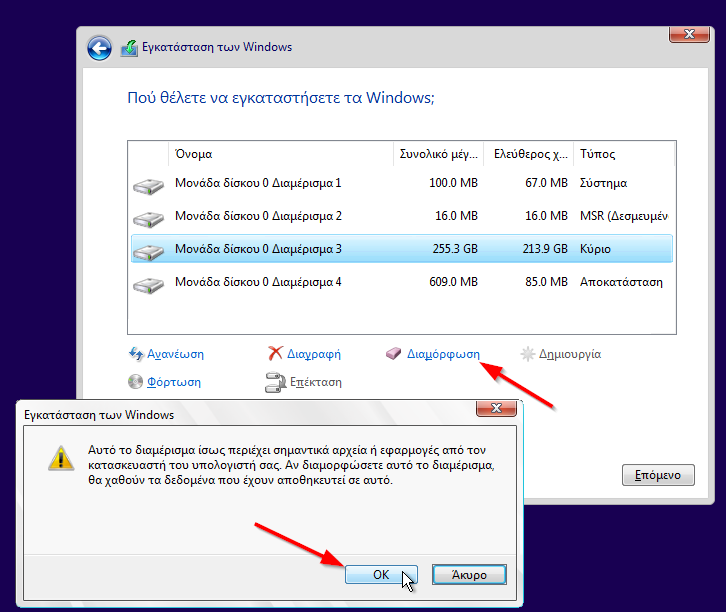Viewport: 726px width, 612px height.
Task: Click the Δημιουργία link
Action: coord(570,354)
